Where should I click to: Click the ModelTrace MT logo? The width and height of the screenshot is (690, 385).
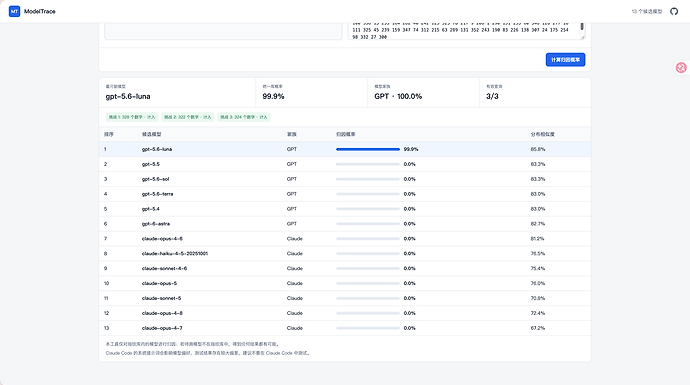[x=15, y=11]
